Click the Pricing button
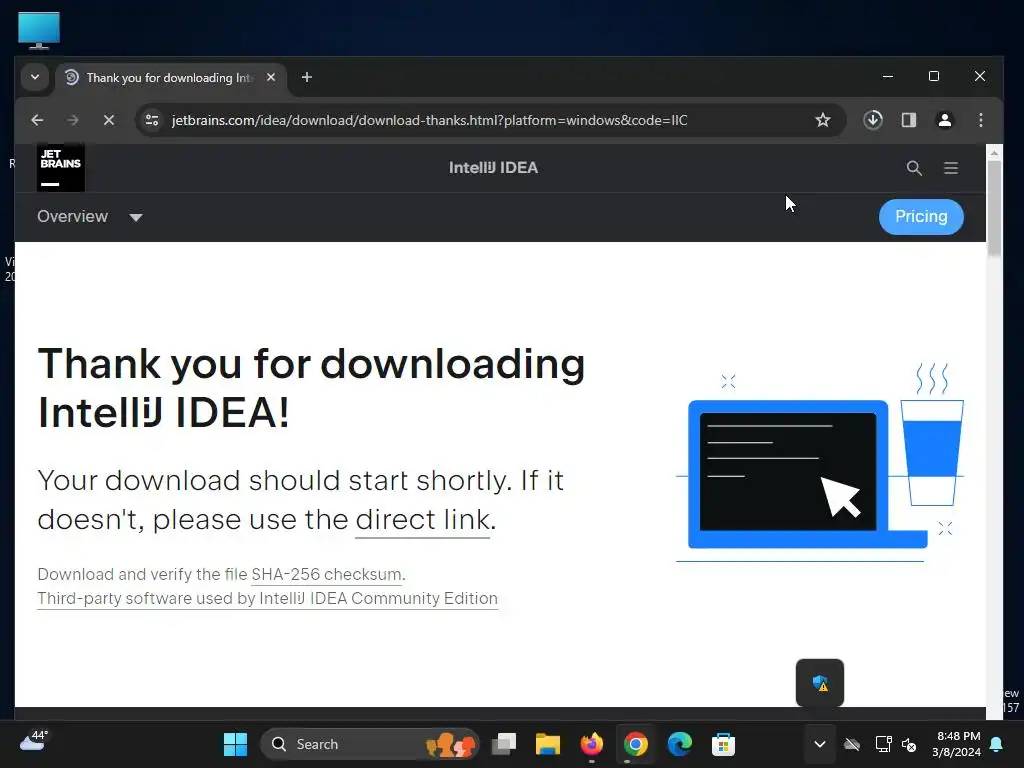 click(921, 217)
